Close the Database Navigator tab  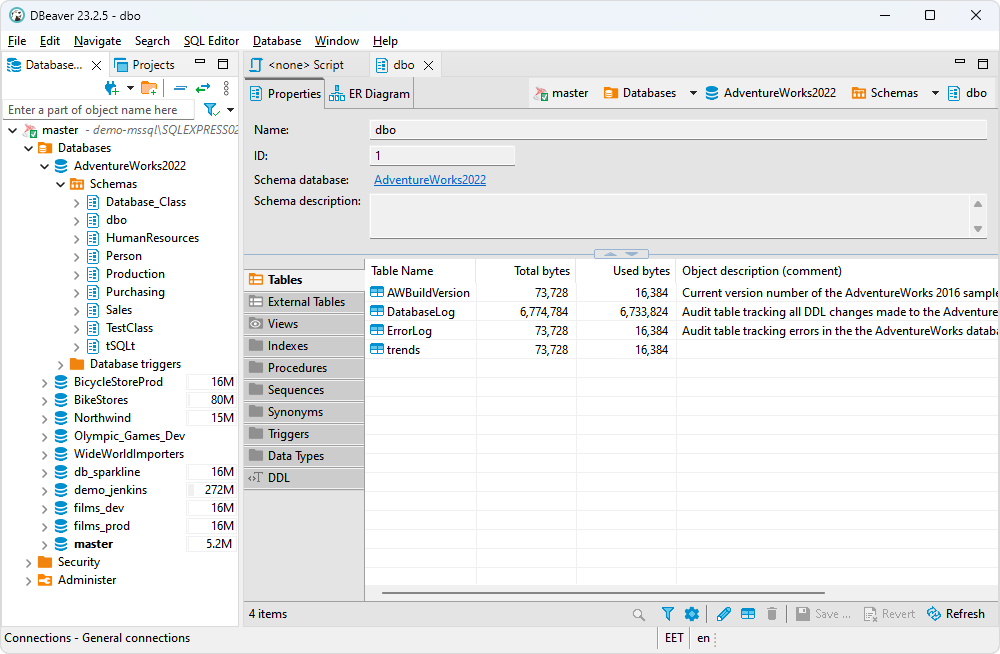[96, 65]
